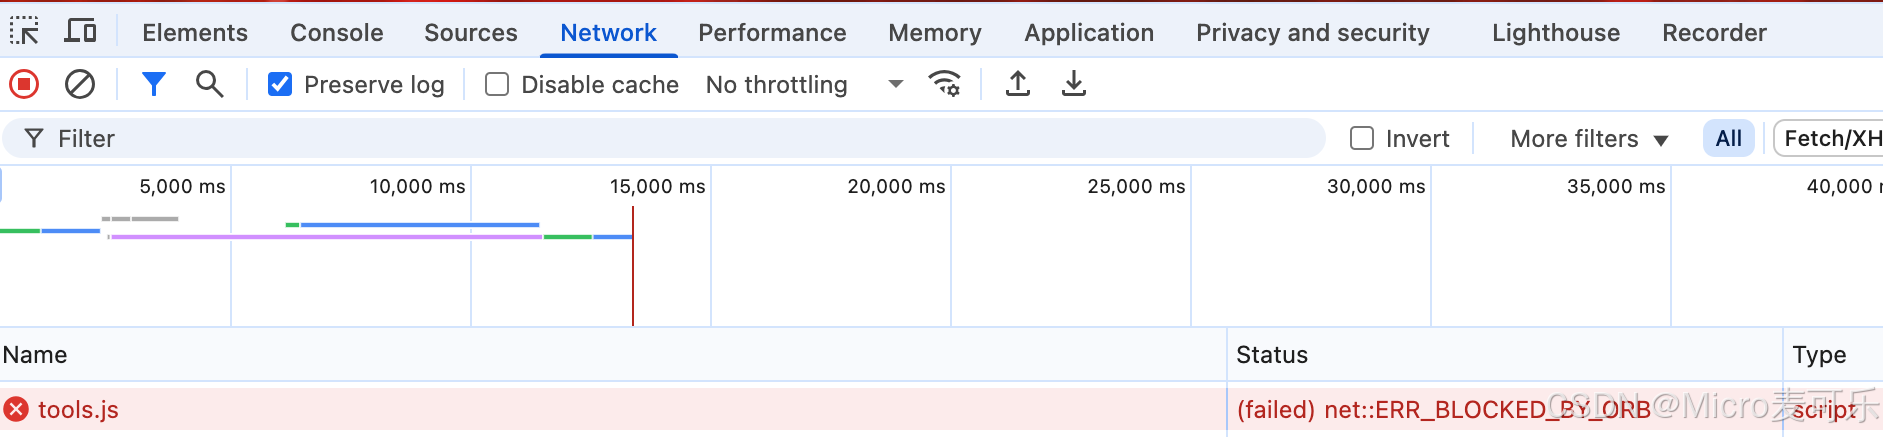
Task: Clear the network log
Action: pyautogui.click(x=80, y=85)
